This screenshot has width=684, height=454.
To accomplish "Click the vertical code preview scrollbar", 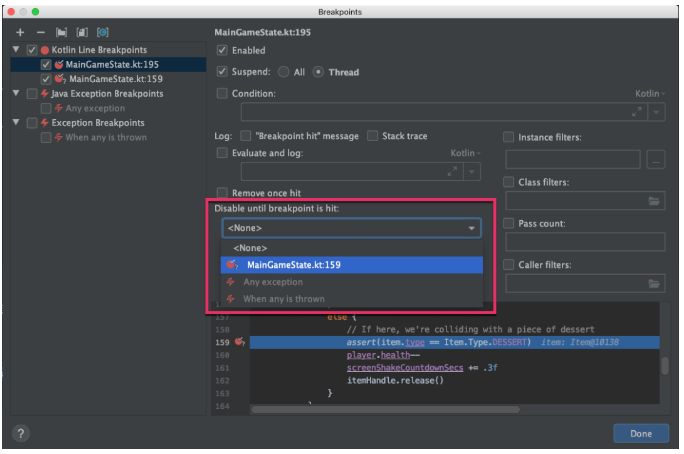I will (665, 366).
